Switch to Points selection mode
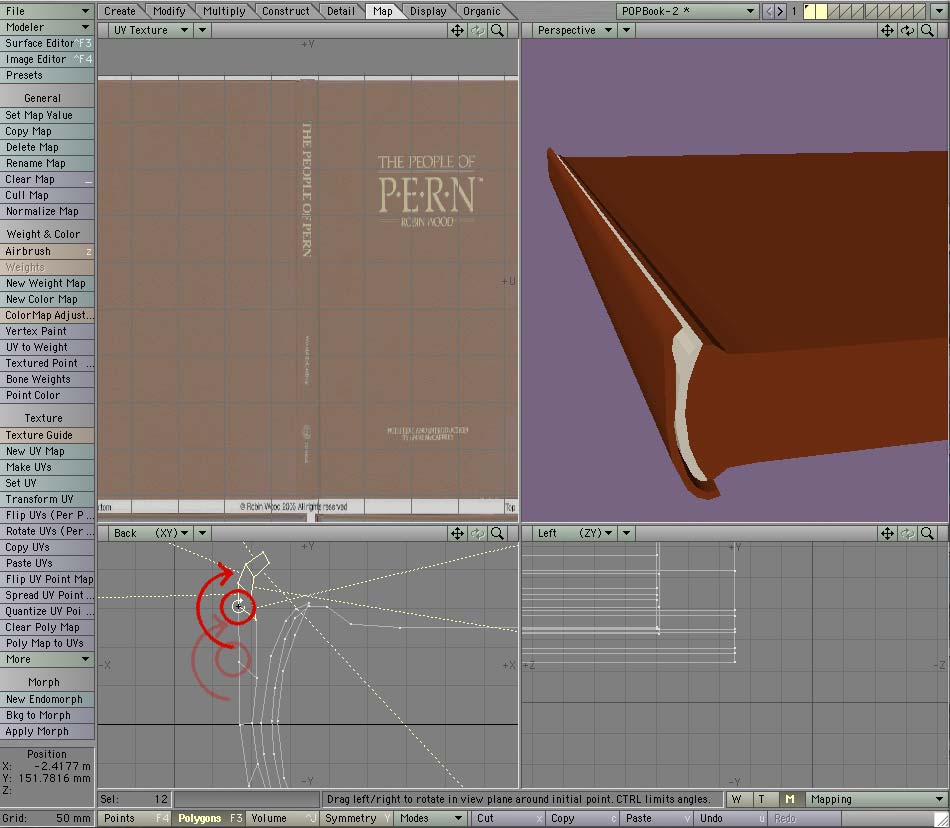This screenshot has height=828, width=950. click(135, 818)
